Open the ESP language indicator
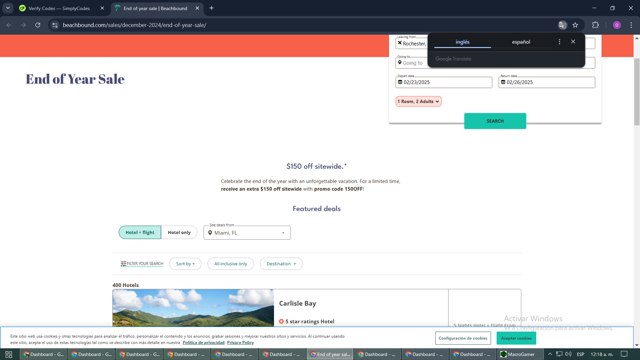 pos(580,354)
